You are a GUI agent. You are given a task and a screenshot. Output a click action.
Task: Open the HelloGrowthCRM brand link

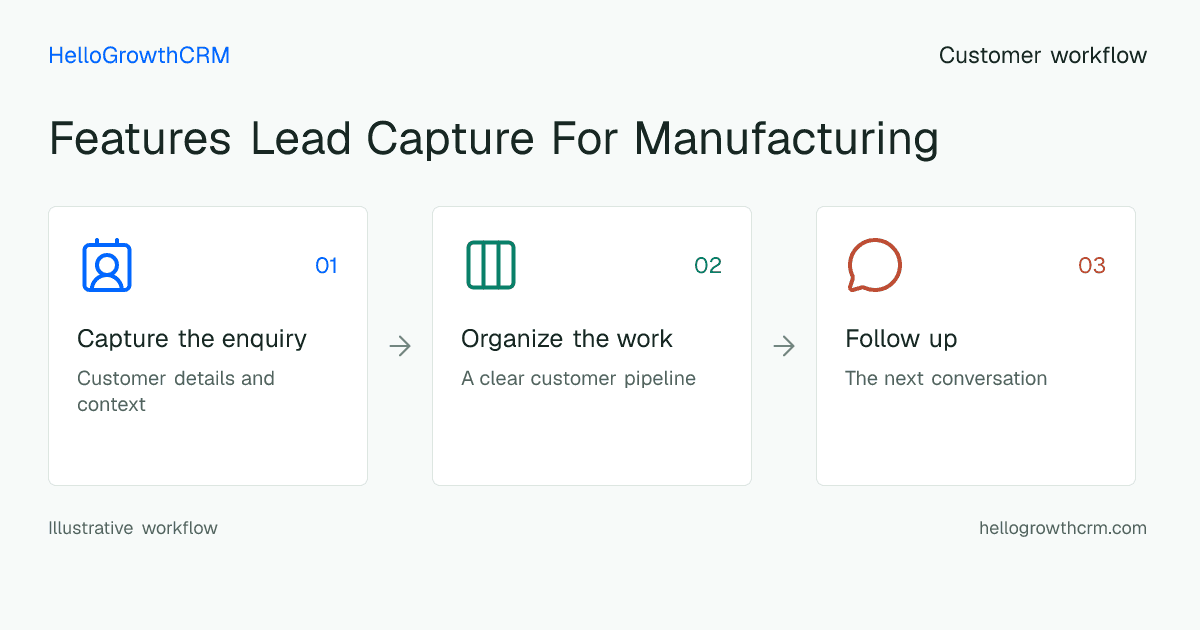(x=139, y=56)
